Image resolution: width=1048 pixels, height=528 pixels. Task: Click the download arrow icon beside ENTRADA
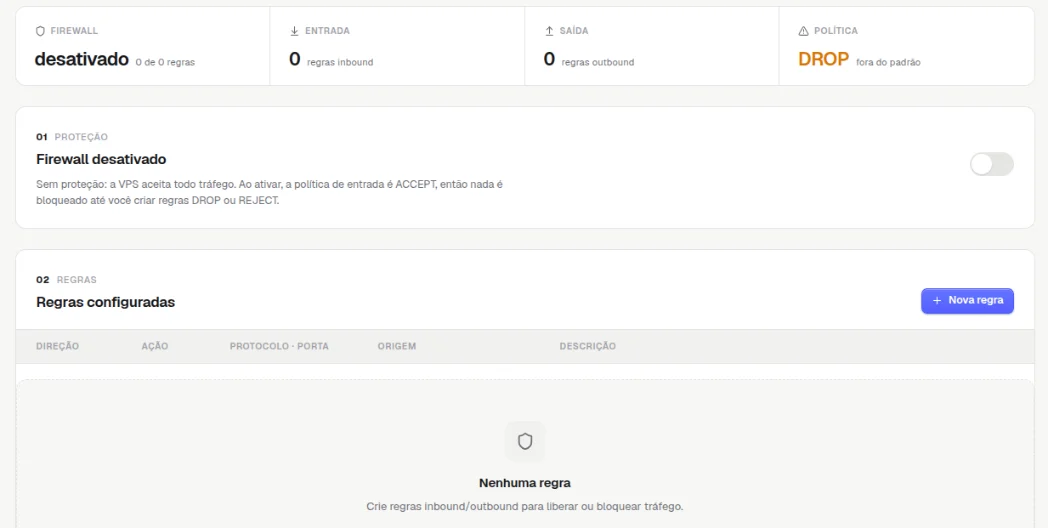294,31
